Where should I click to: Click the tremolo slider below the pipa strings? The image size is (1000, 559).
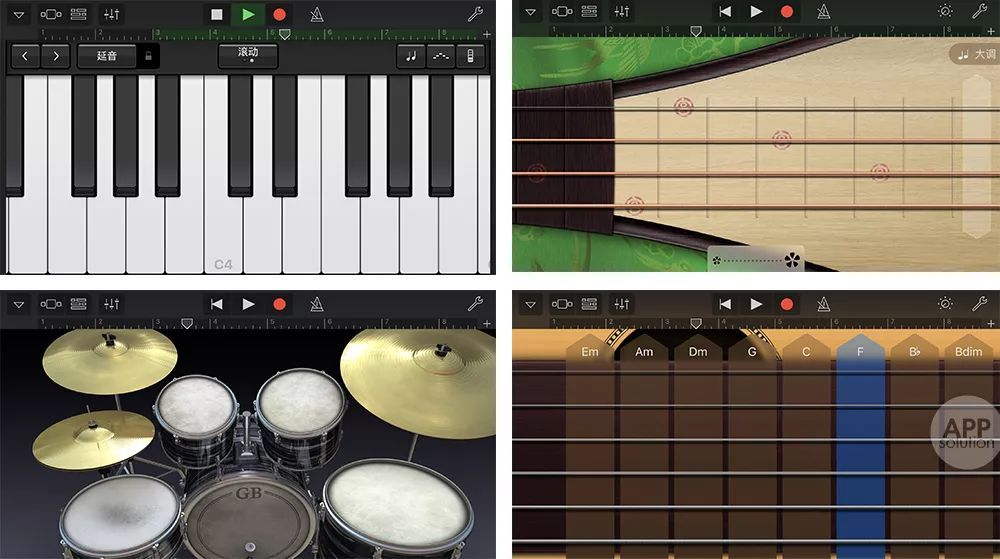tap(755, 260)
